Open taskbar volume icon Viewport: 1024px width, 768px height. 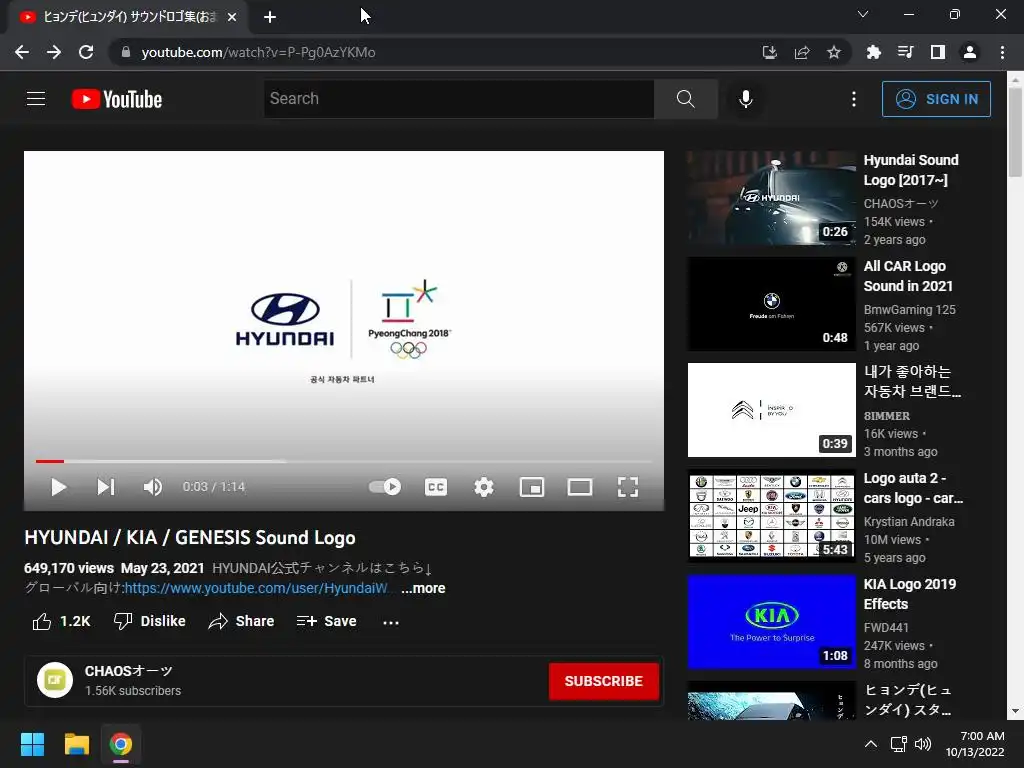point(923,744)
